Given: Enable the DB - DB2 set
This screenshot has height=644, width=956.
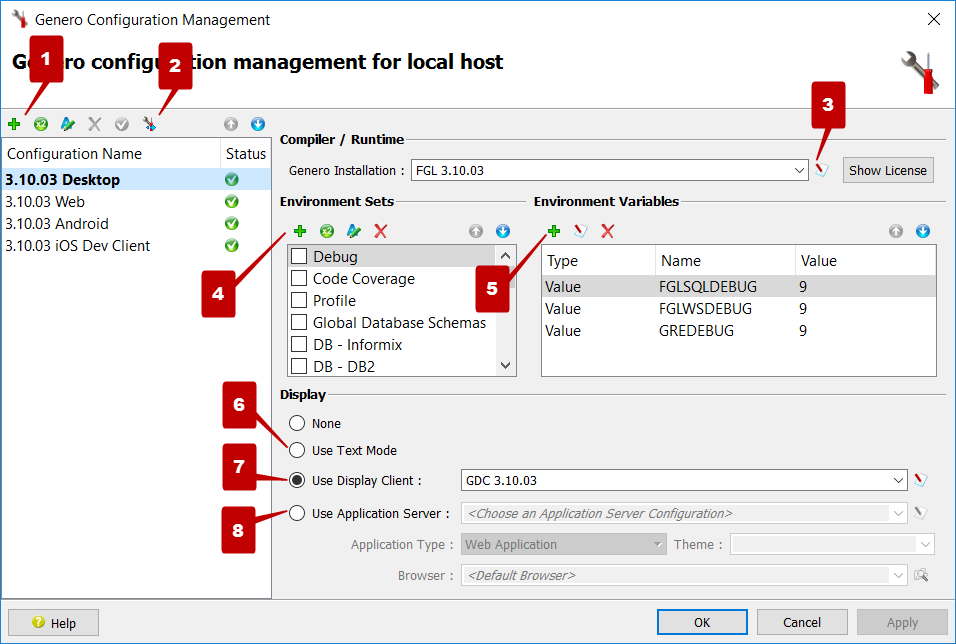Looking at the screenshot, I should [299, 366].
